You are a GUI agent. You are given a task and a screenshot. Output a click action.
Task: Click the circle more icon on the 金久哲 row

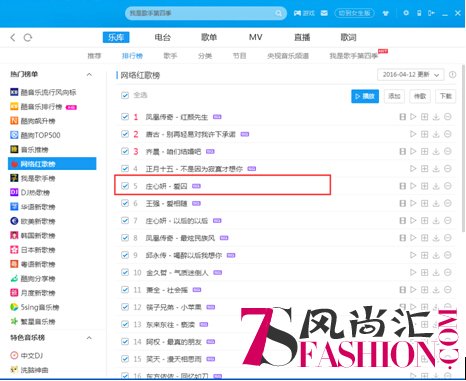(448, 272)
